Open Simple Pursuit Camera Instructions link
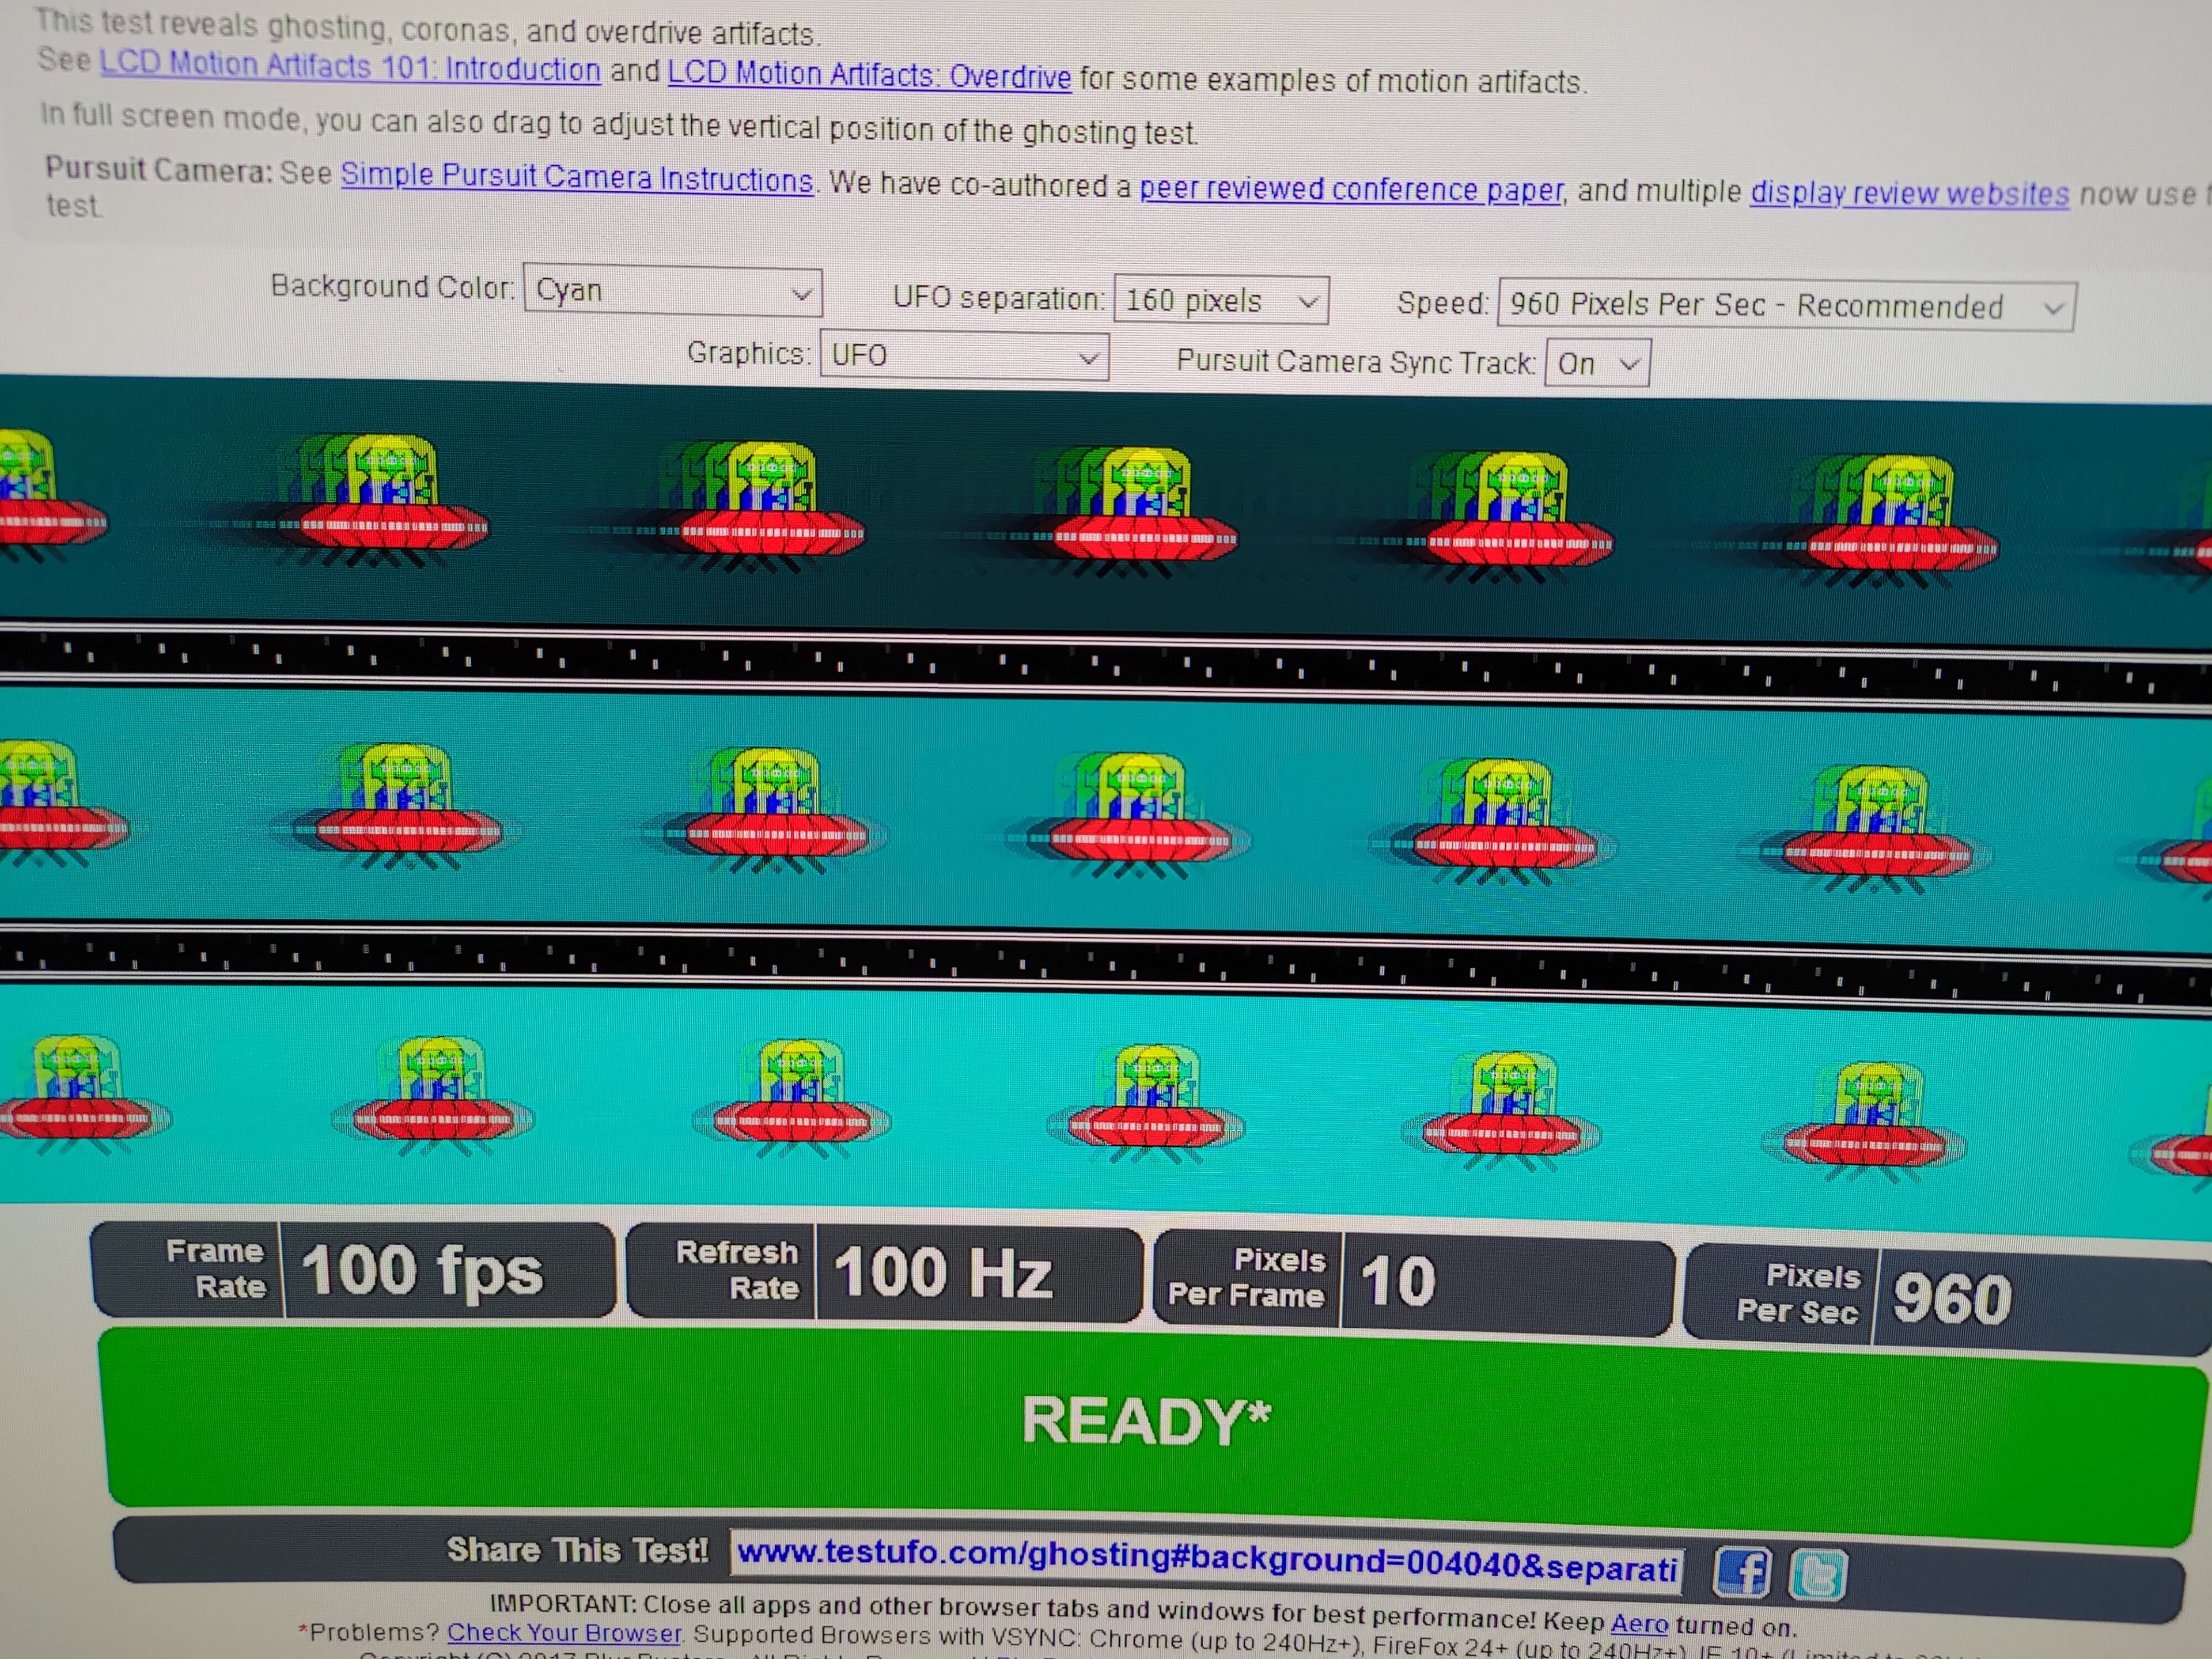 pyautogui.click(x=576, y=178)
